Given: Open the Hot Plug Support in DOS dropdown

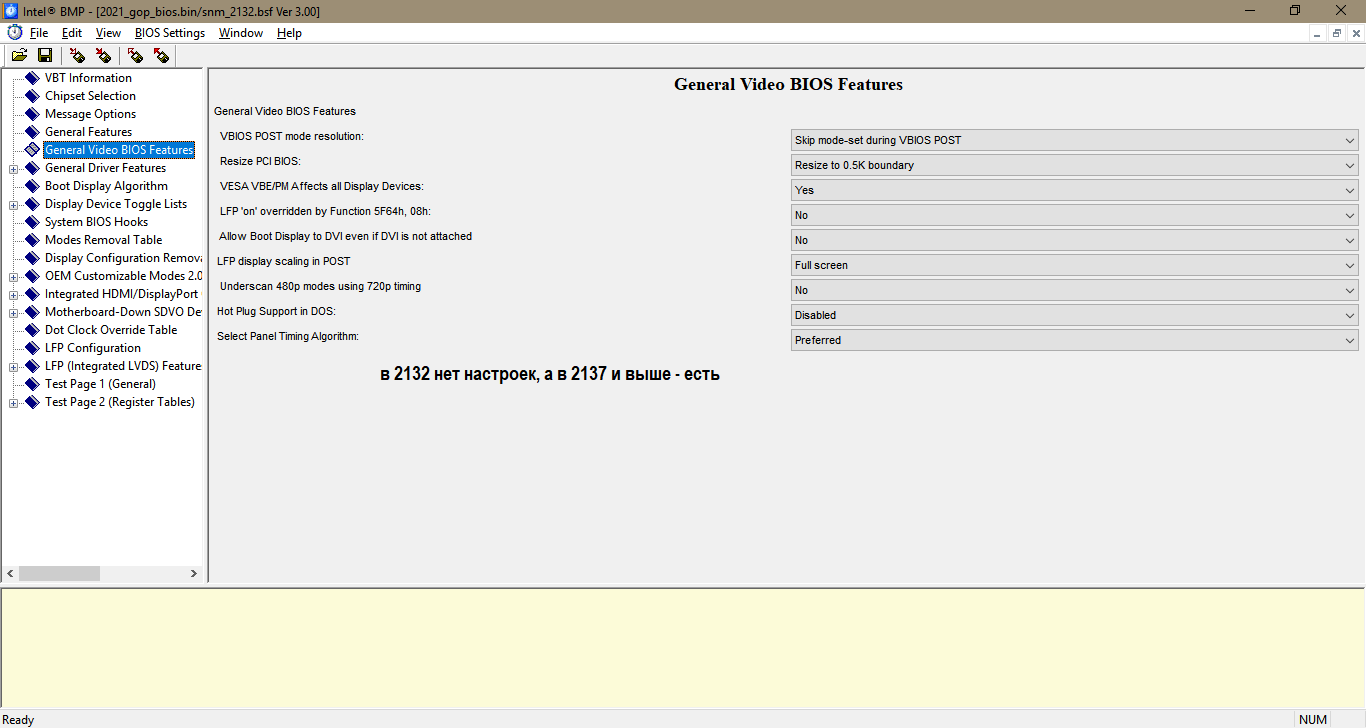Looking at the screenshot, I should click(x=1074, y=315).
